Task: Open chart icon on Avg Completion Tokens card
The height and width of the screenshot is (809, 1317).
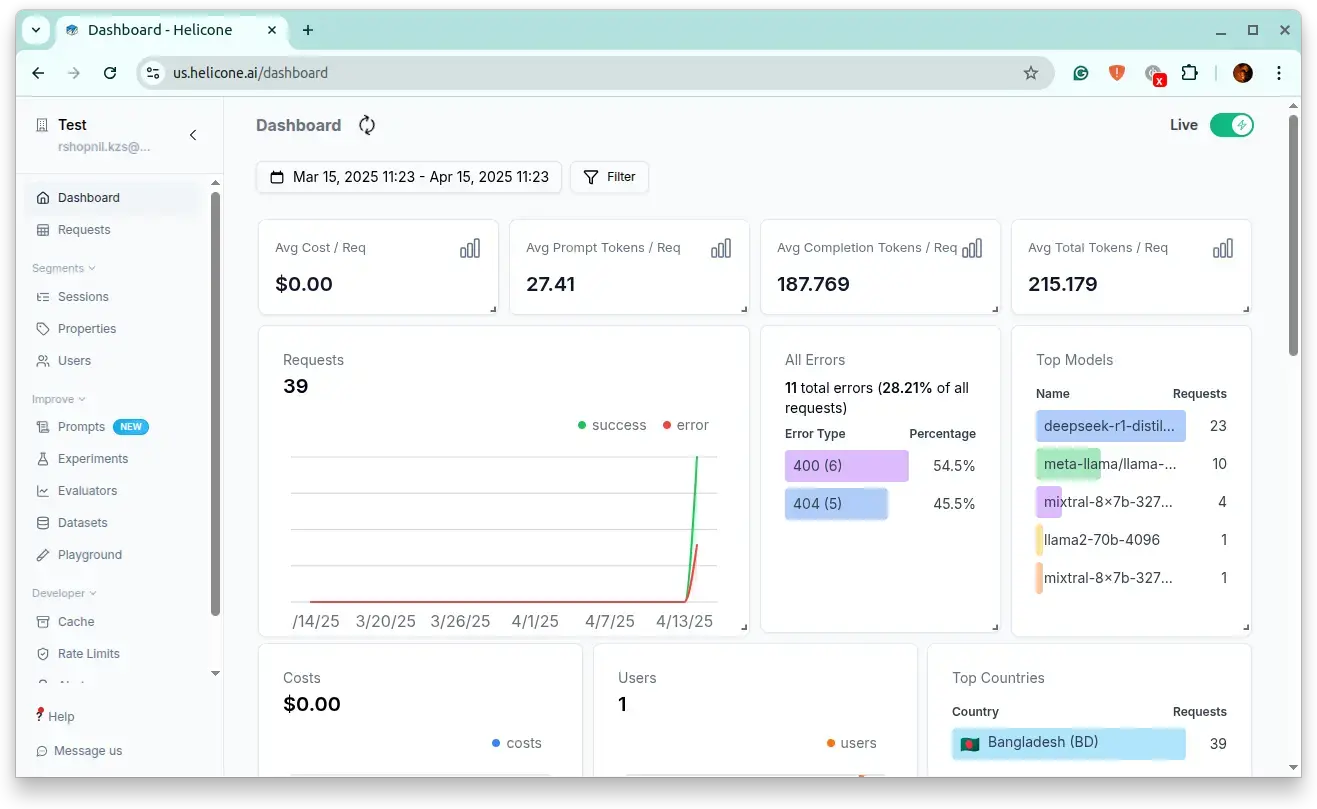Action: [972, 248]
